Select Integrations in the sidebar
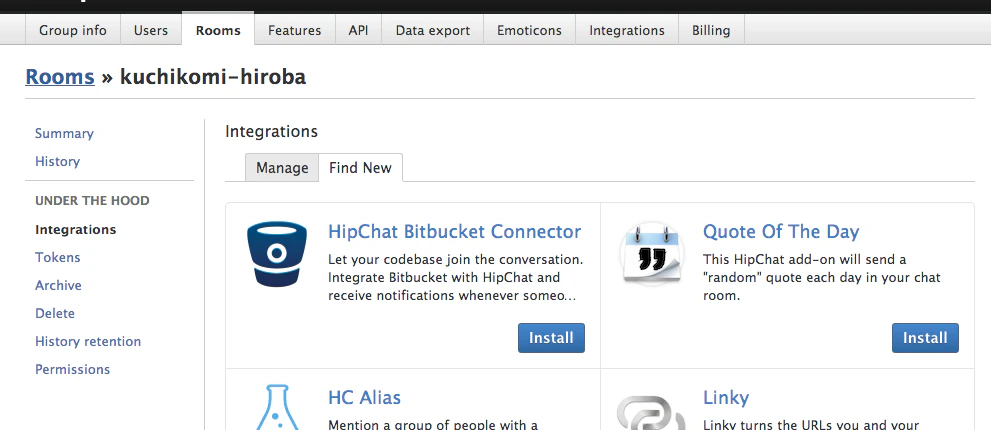Viewport: 991px width, 430px height. [76, 230]
